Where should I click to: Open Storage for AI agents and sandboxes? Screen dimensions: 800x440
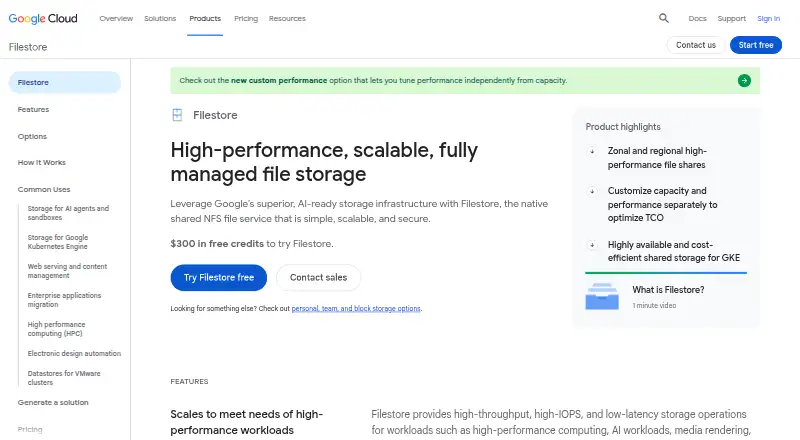pyautogui.click(x=68, y=213)
